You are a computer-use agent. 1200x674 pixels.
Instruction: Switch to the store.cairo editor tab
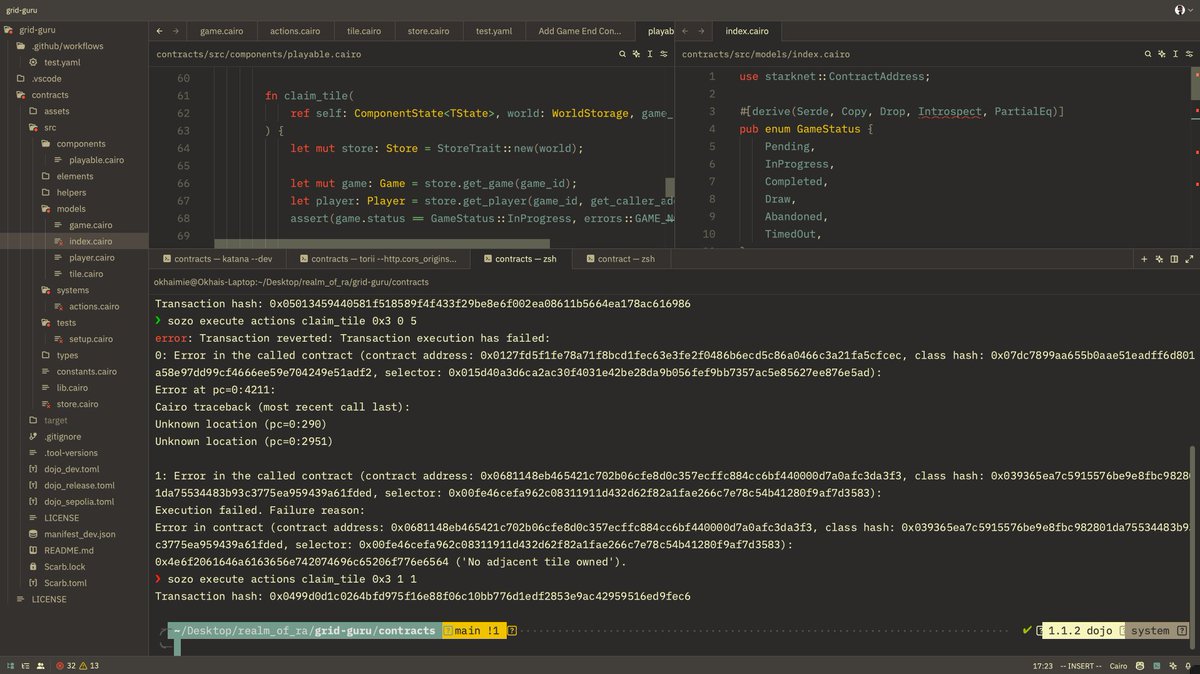coord(428,30)
